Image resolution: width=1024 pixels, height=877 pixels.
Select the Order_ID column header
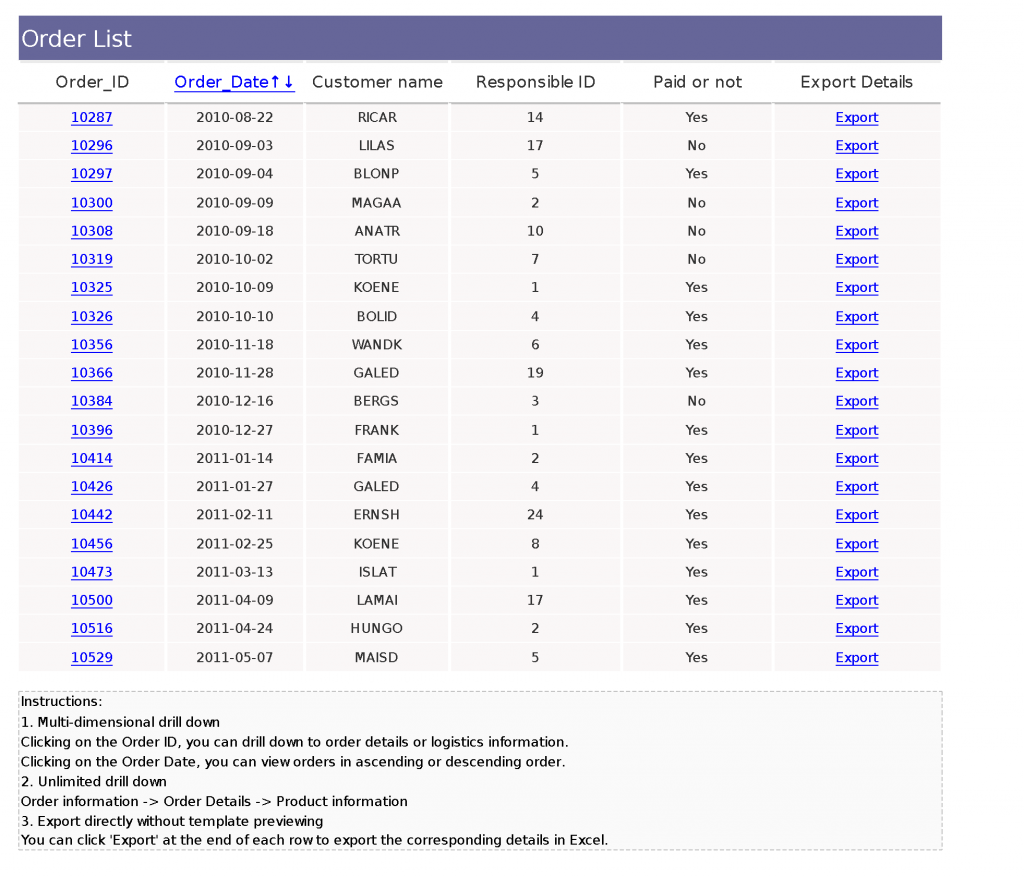(92, 82)
